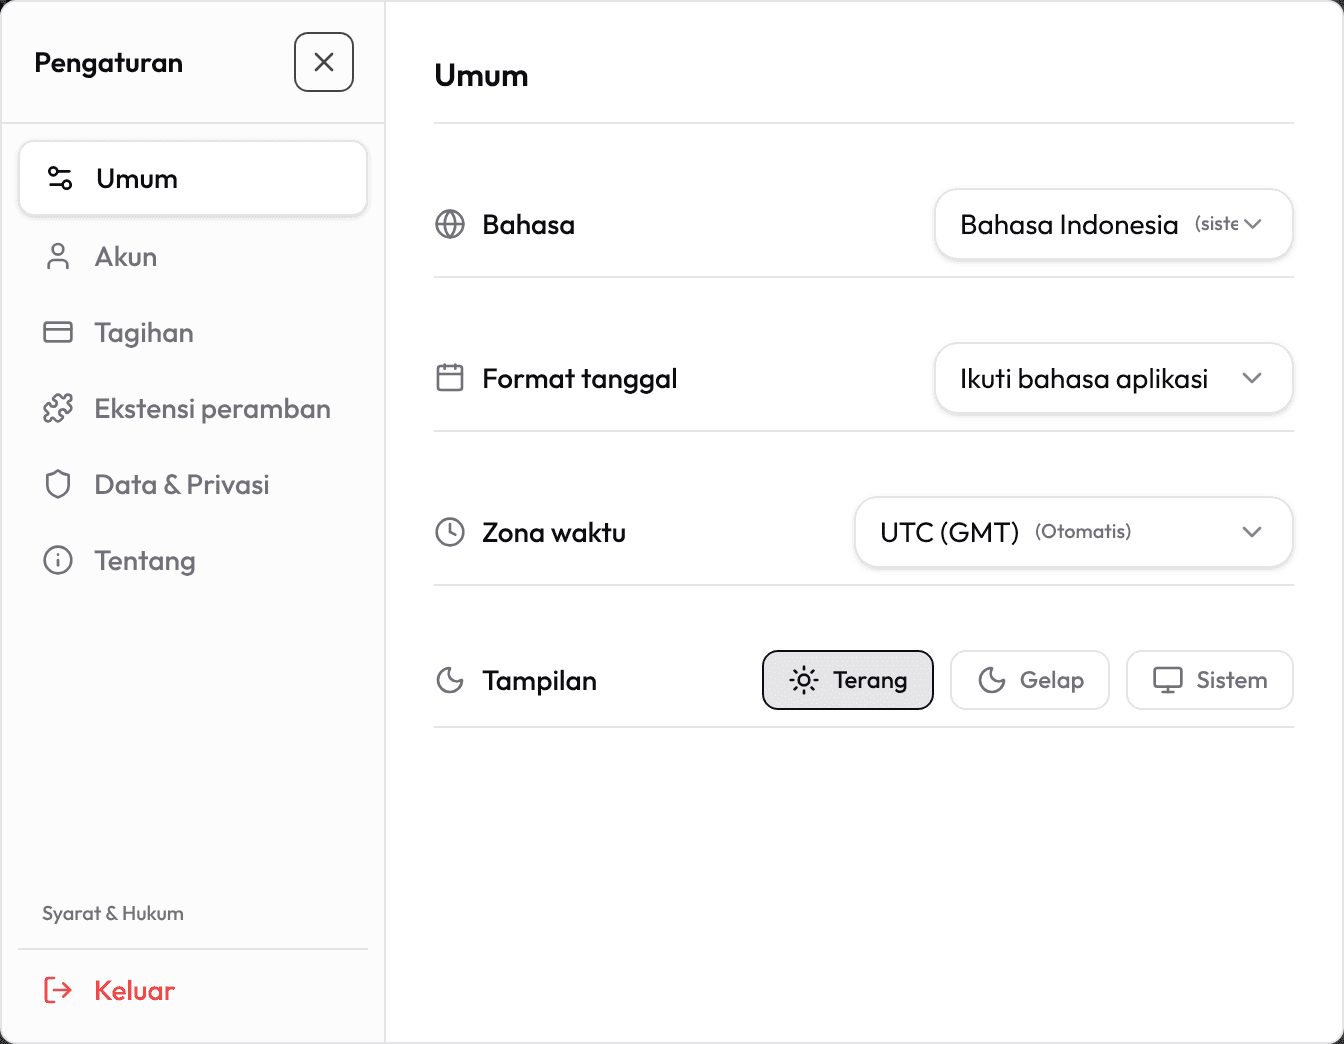Screen dimensions: 1344x1044
Task: Open the UTC (GMT) timezone dropdown
Action: pos(1074,532)
